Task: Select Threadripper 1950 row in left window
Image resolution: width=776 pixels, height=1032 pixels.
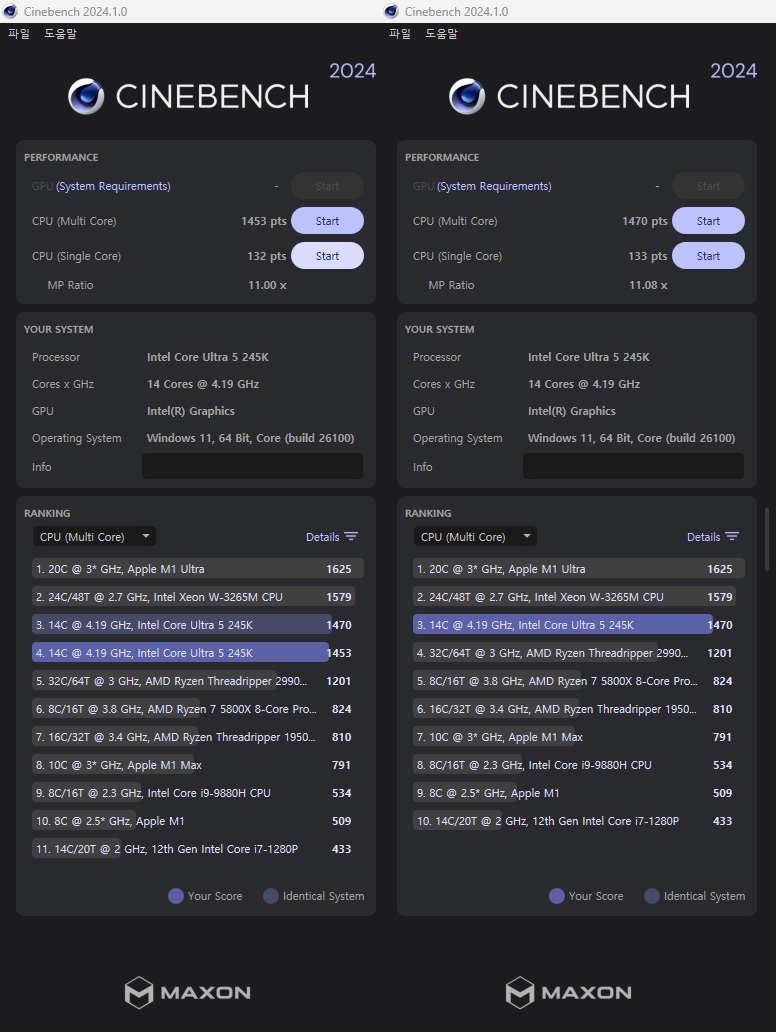Action: tap(197, 737)
